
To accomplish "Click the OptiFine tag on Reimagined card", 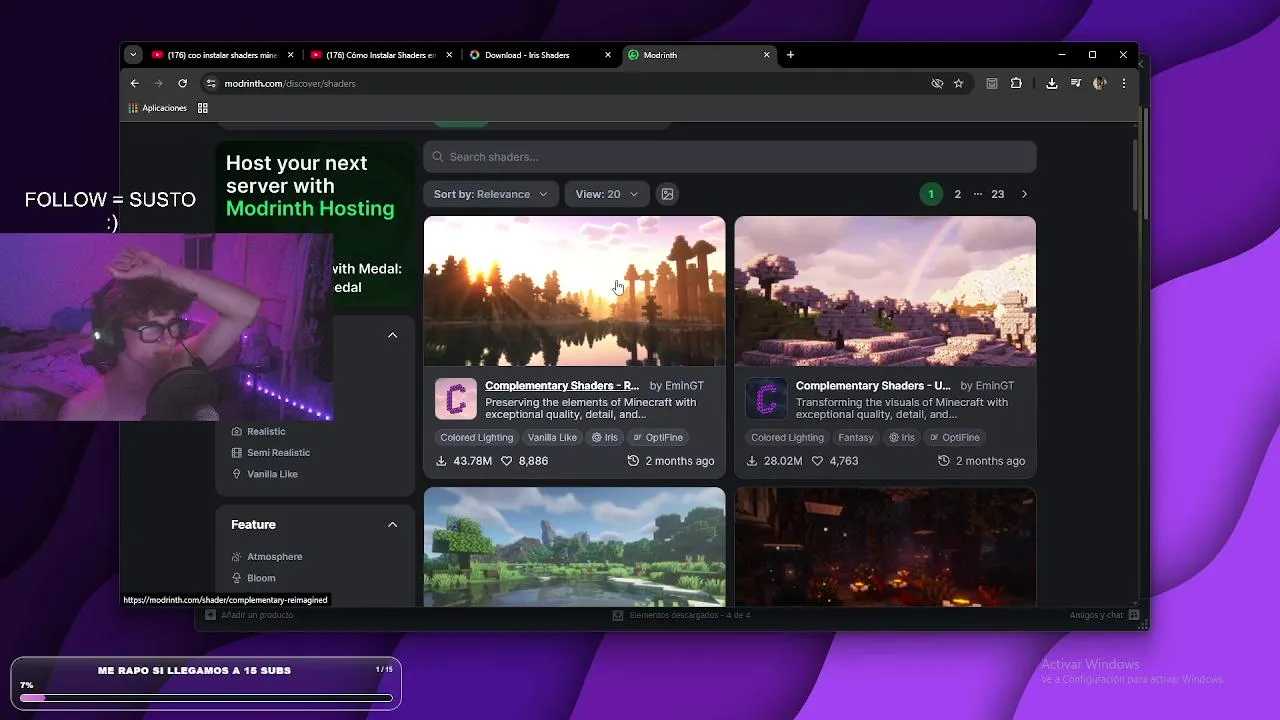I will pos(658,437).
